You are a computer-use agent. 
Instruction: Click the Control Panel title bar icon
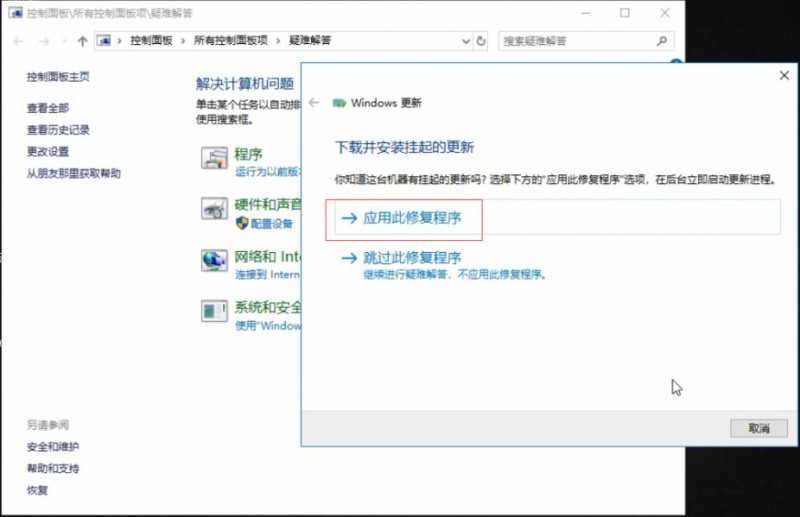point(15,13)
